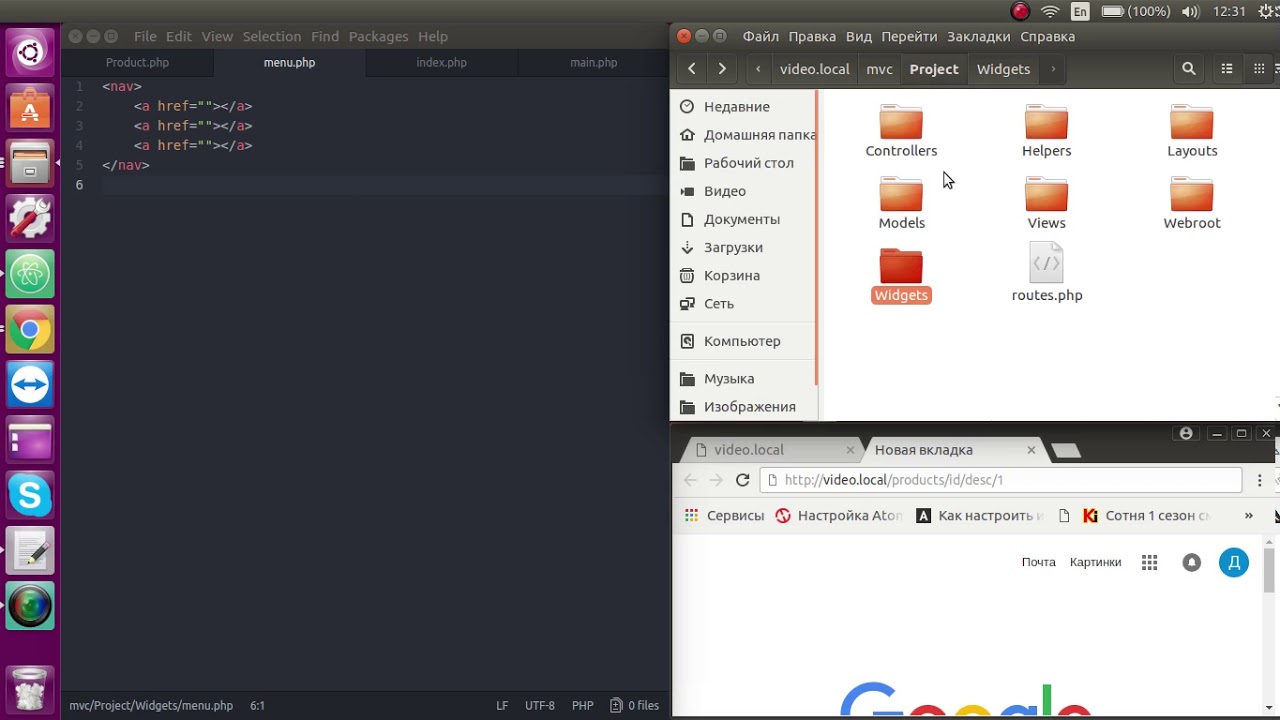Image resolution: width=1280 pixels, height=720 pixels.
Task: Open new Chrome tab button
Action: pyautogui.click(x=1067, y=451)
